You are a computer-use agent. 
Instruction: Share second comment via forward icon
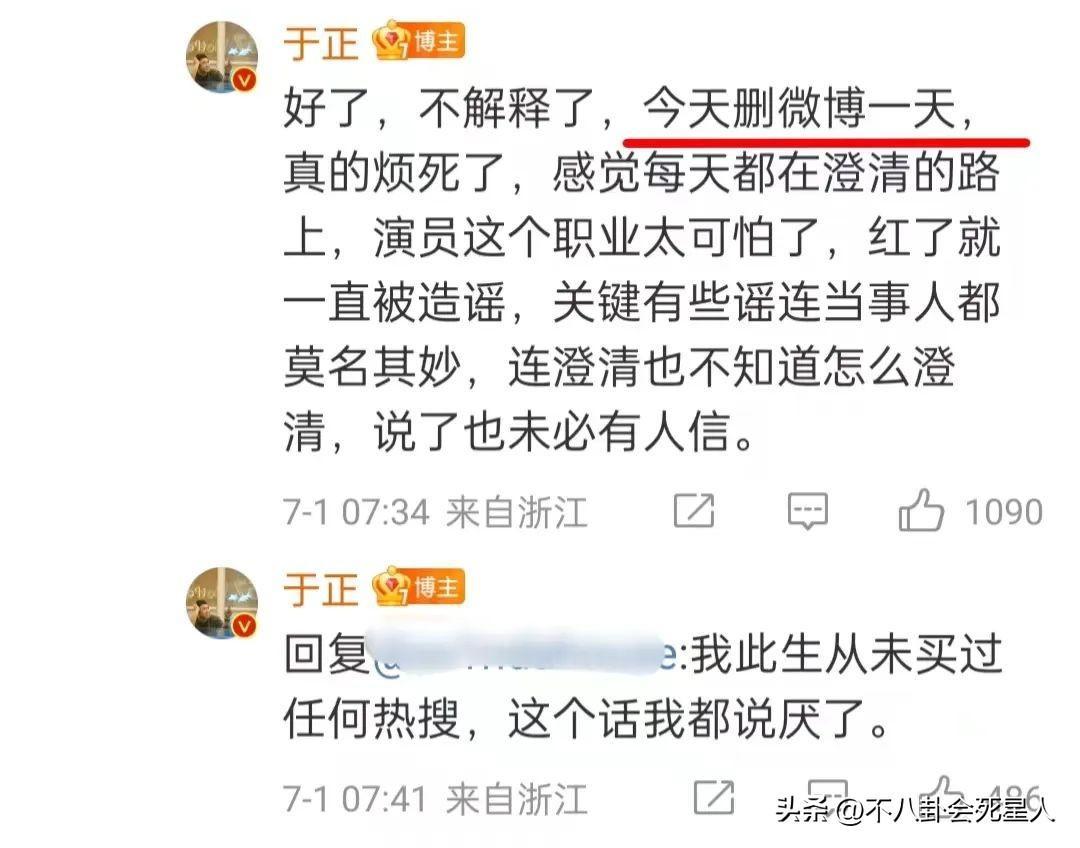coord(714,798)
